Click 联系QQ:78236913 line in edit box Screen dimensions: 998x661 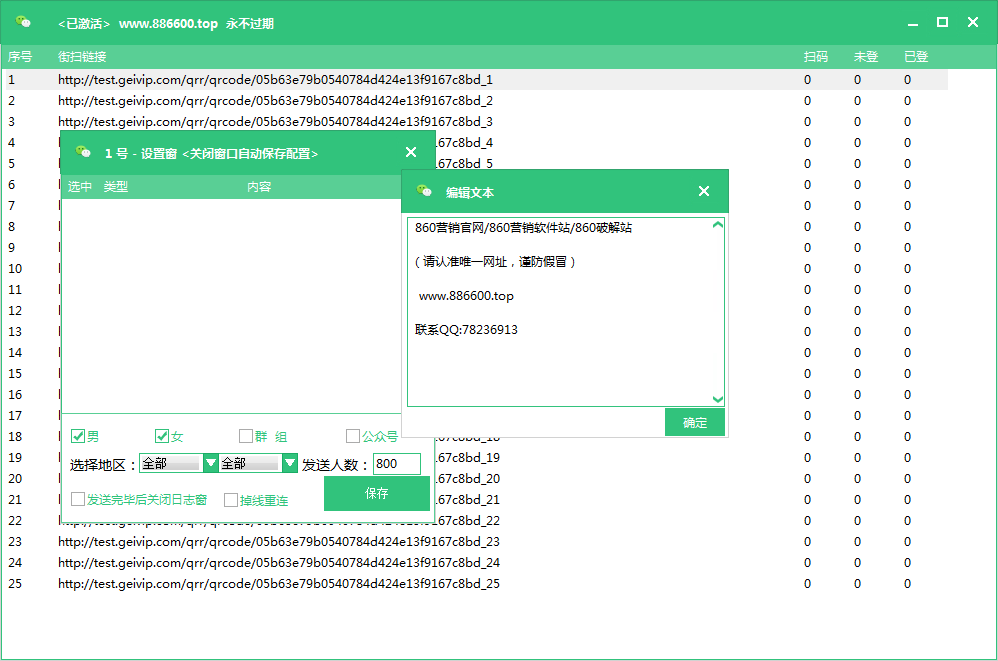pos(466,330)
